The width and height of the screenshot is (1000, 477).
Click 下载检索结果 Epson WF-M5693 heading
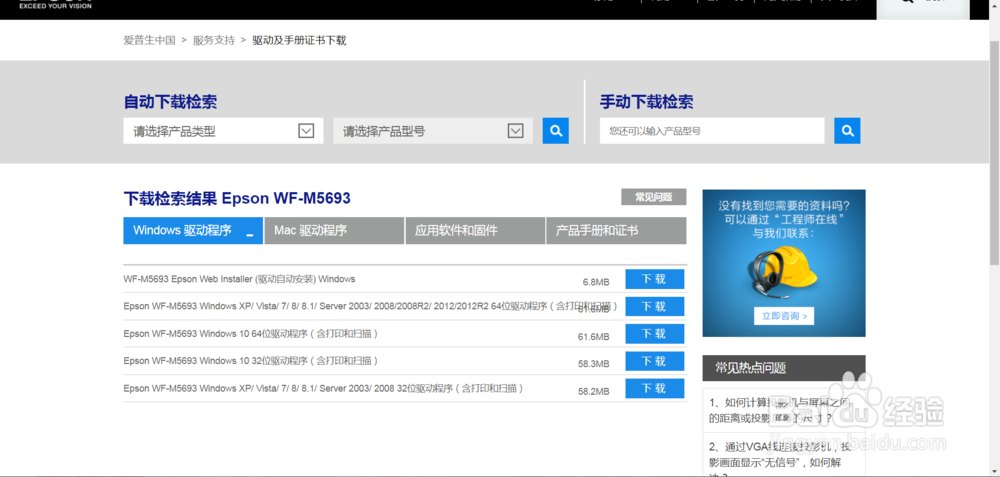(237, 198)
